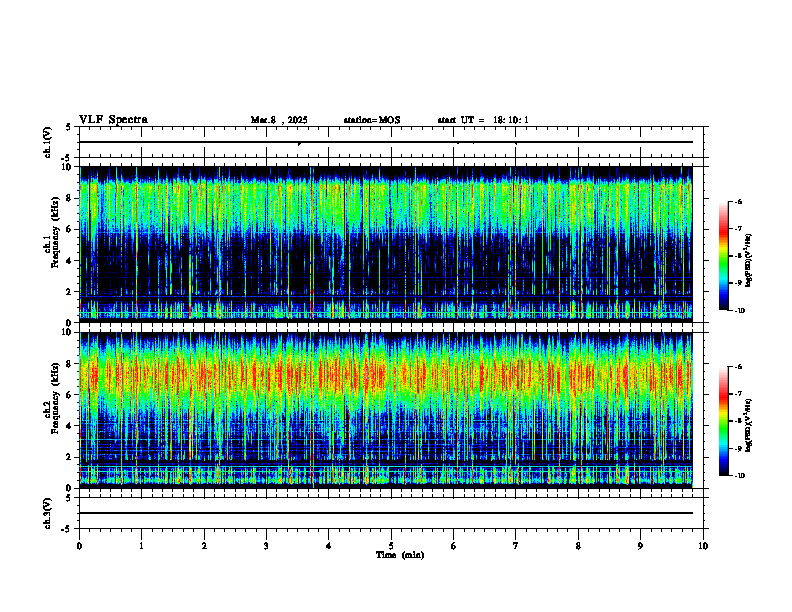Click time axis tick label "4"
Screen dimensions: 792x612
coord(329,546)
